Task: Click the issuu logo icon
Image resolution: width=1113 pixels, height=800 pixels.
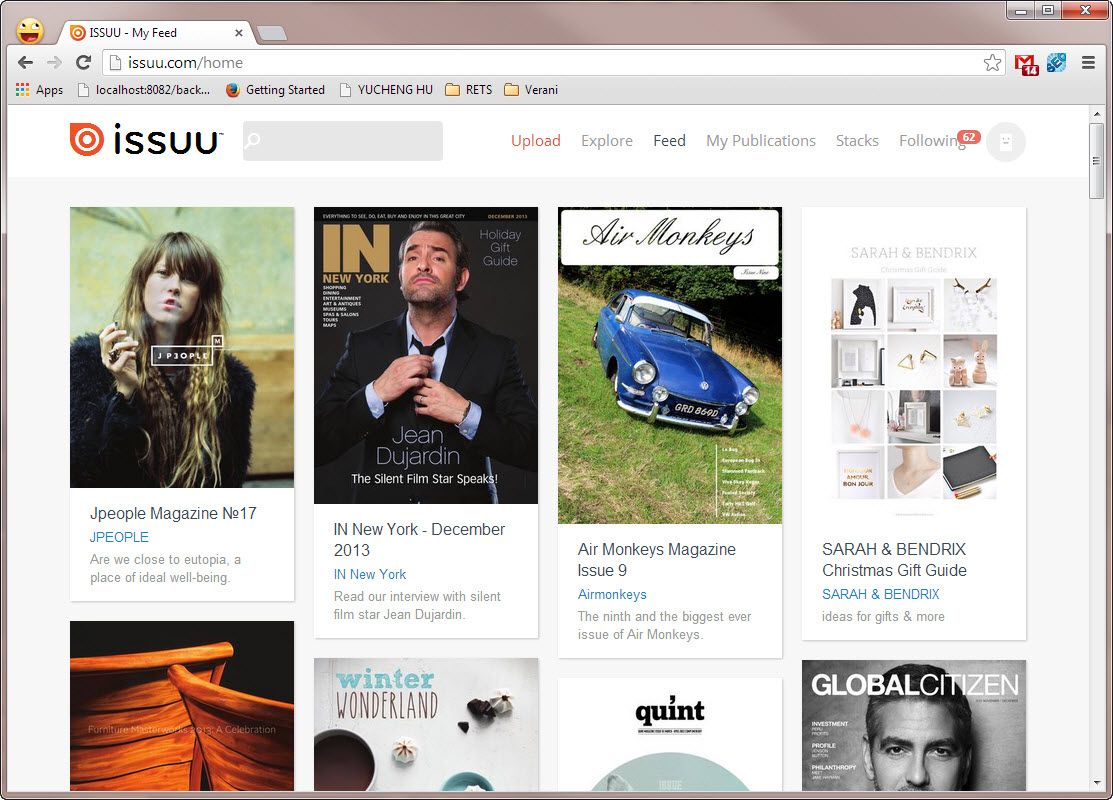Action: (86, 140)
